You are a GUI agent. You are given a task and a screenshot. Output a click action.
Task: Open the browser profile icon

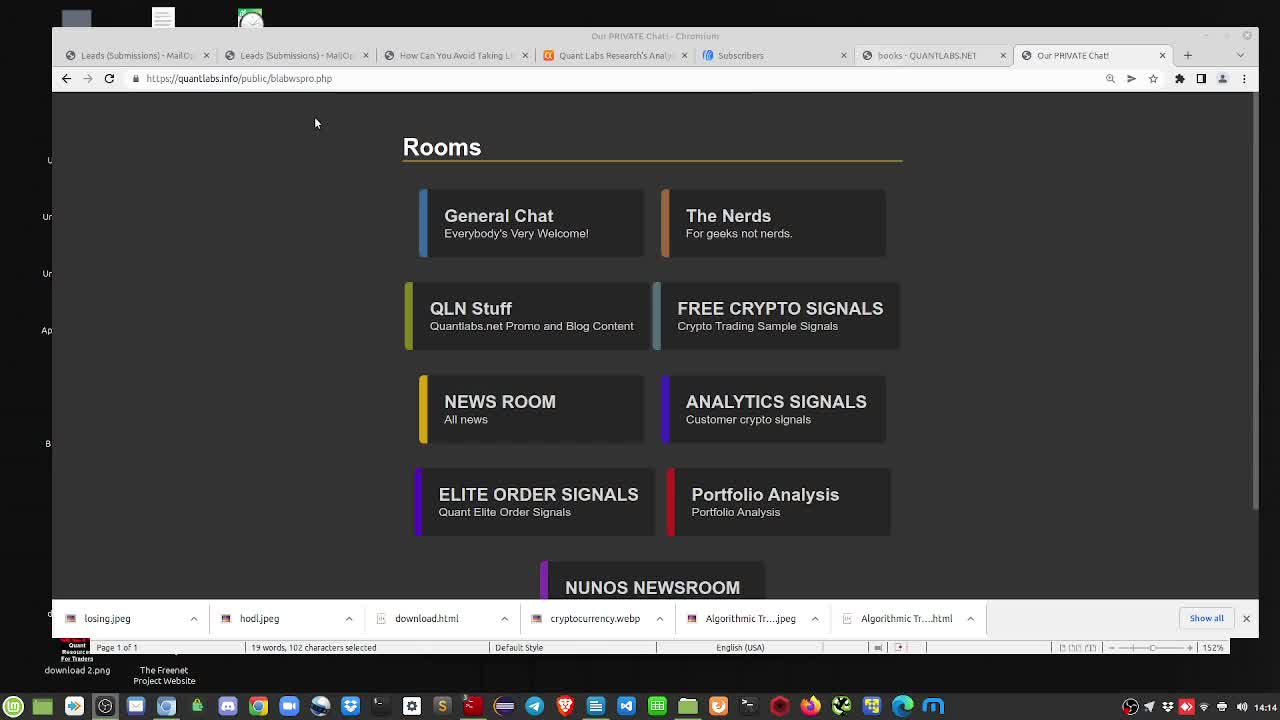pyautogui.click(x=1222, y=78)
